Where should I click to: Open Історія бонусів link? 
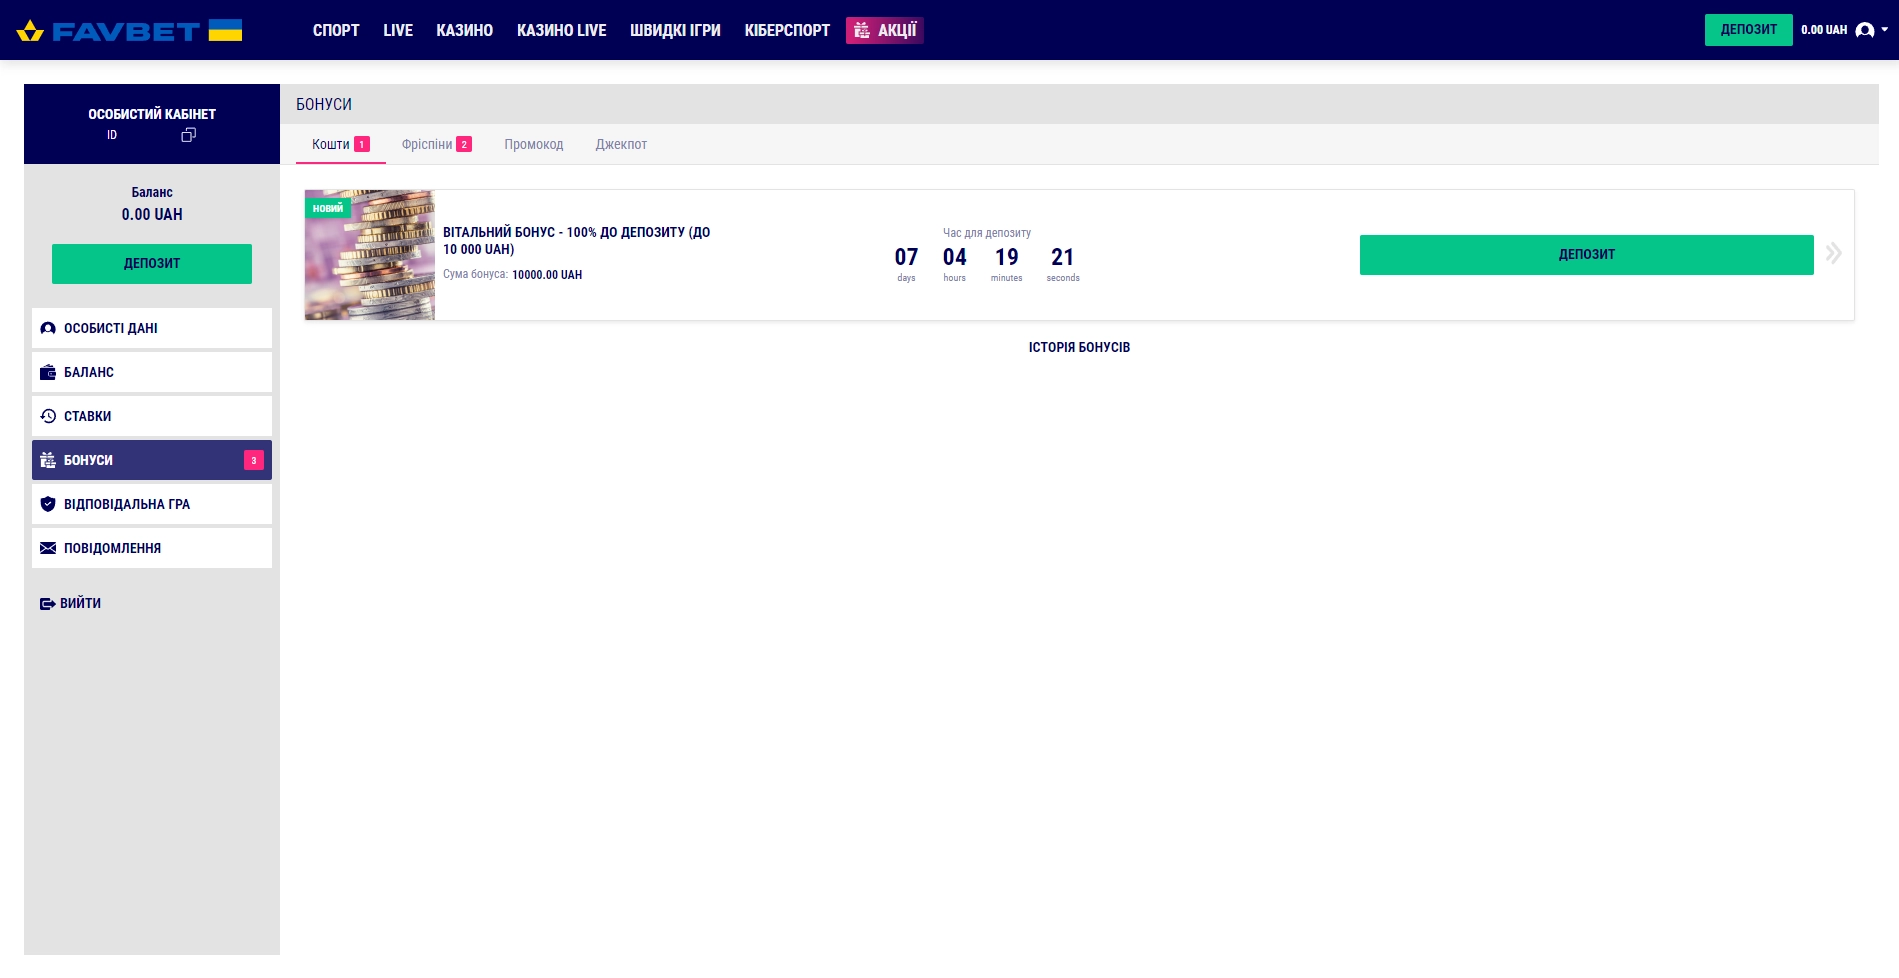[x=1079, y=347]
